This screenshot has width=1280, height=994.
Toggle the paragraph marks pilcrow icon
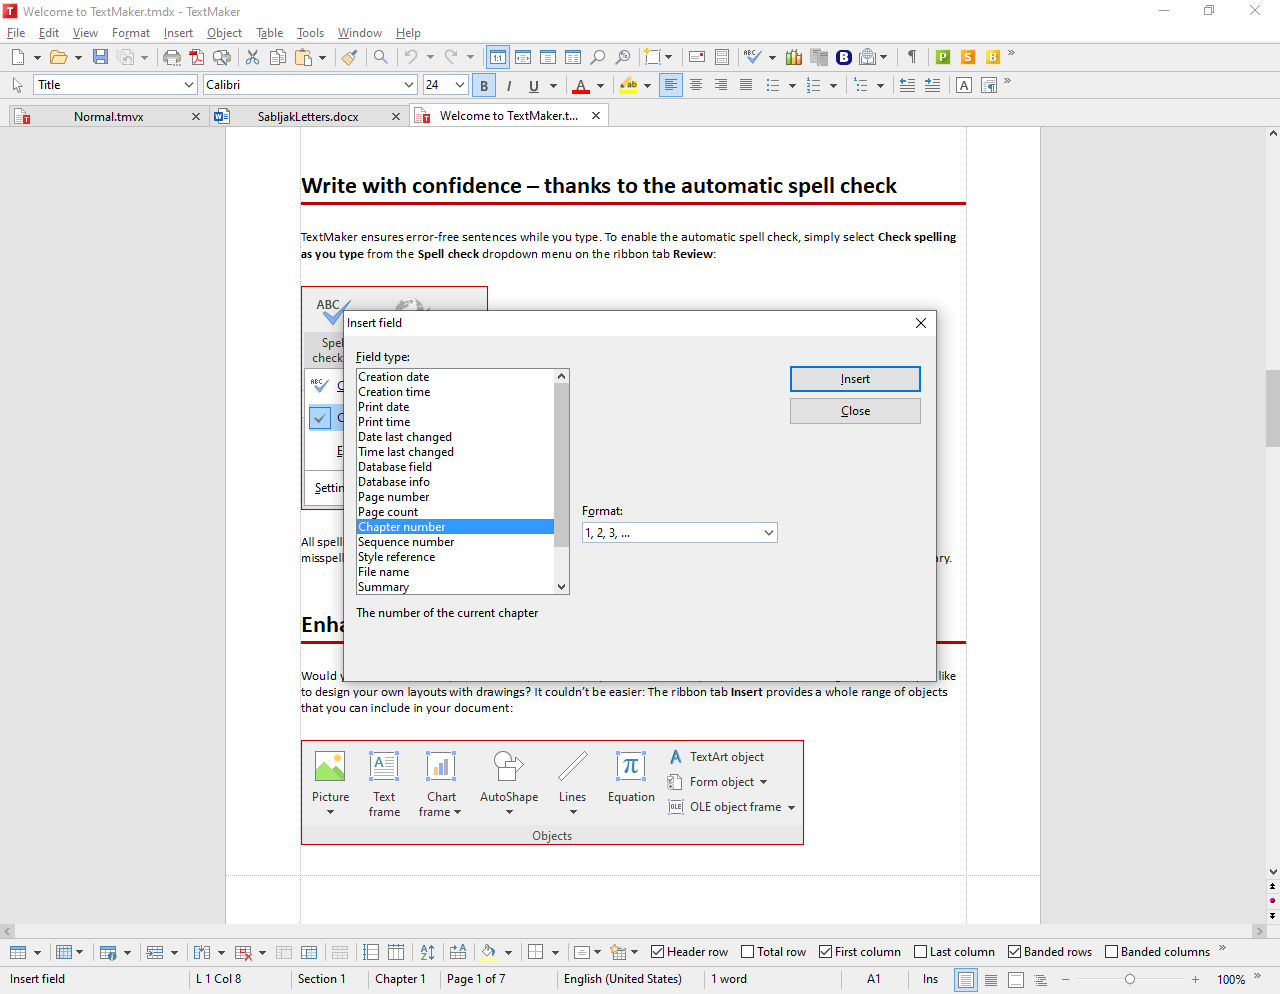912,57
